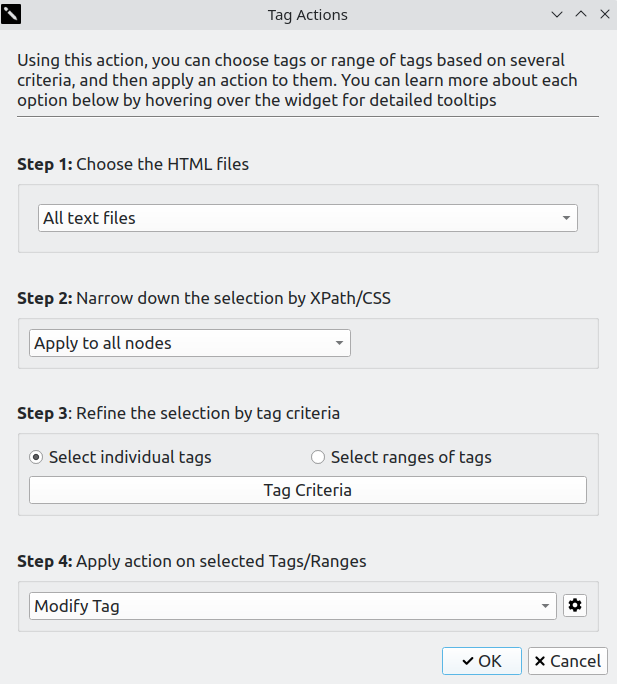Click the Step 1 Choose the HTML files label

[x=133, y=164]
